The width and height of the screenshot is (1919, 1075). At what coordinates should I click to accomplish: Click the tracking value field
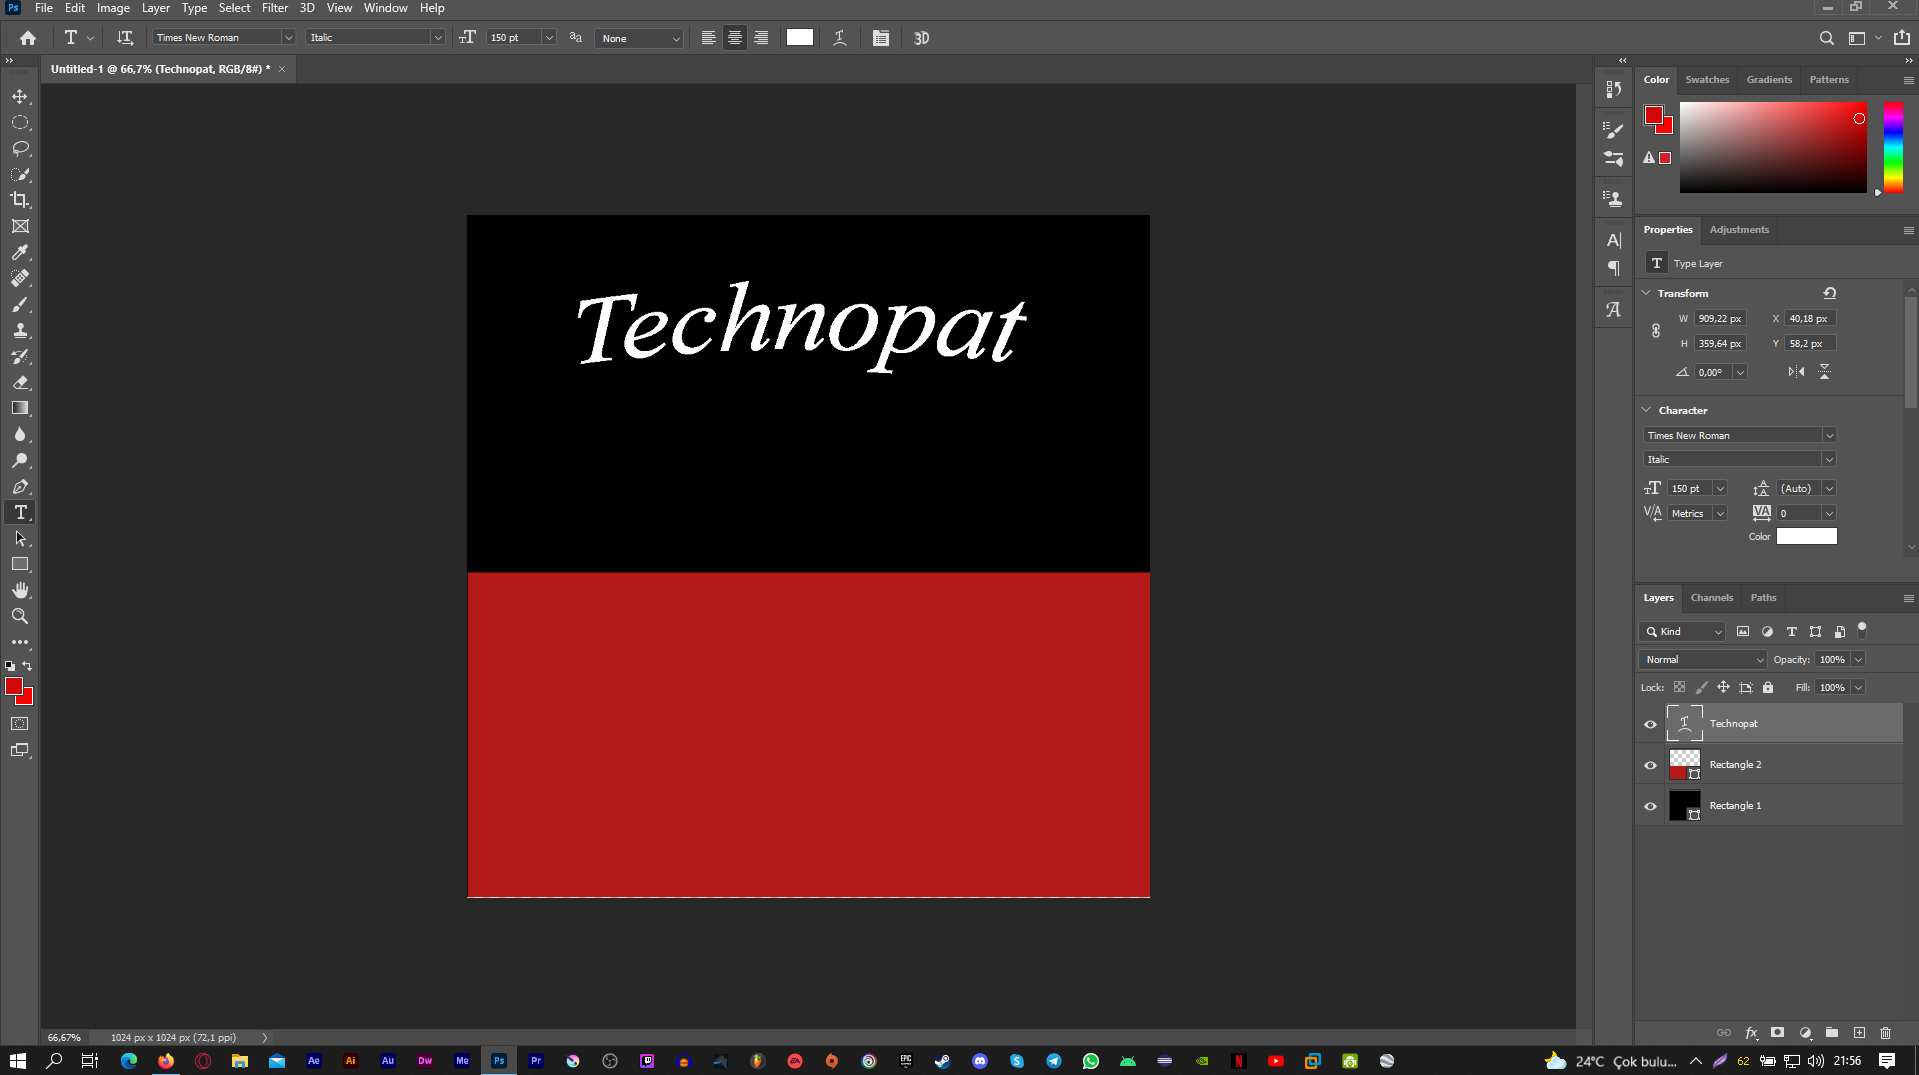(1799, 514)
